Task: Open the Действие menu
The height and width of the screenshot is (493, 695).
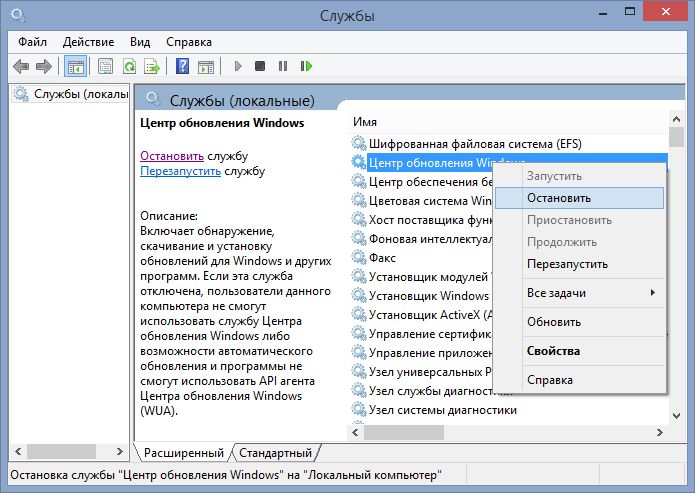Action: (x=88, y=42)
